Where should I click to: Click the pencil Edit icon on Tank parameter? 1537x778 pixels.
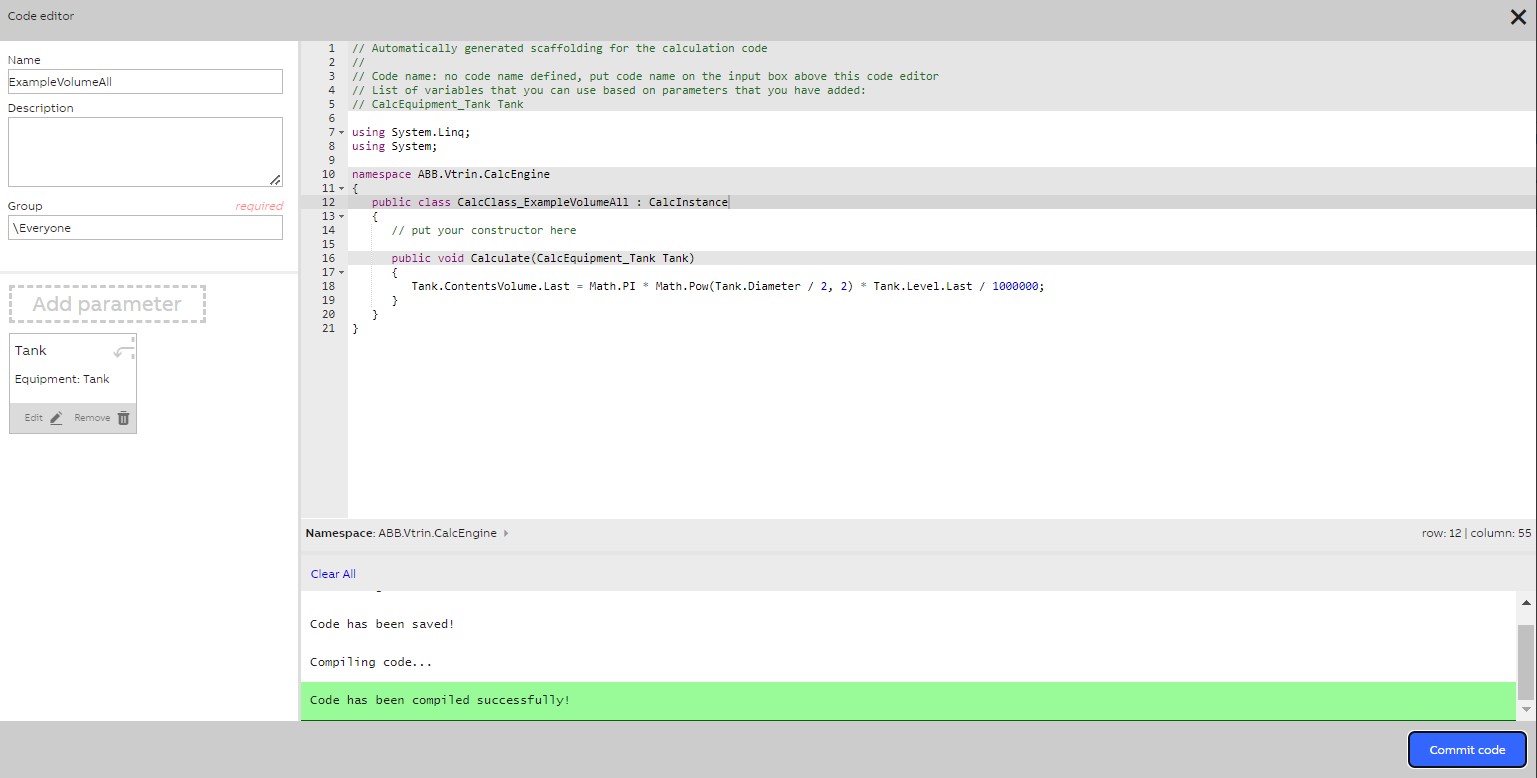pos(56,418)
